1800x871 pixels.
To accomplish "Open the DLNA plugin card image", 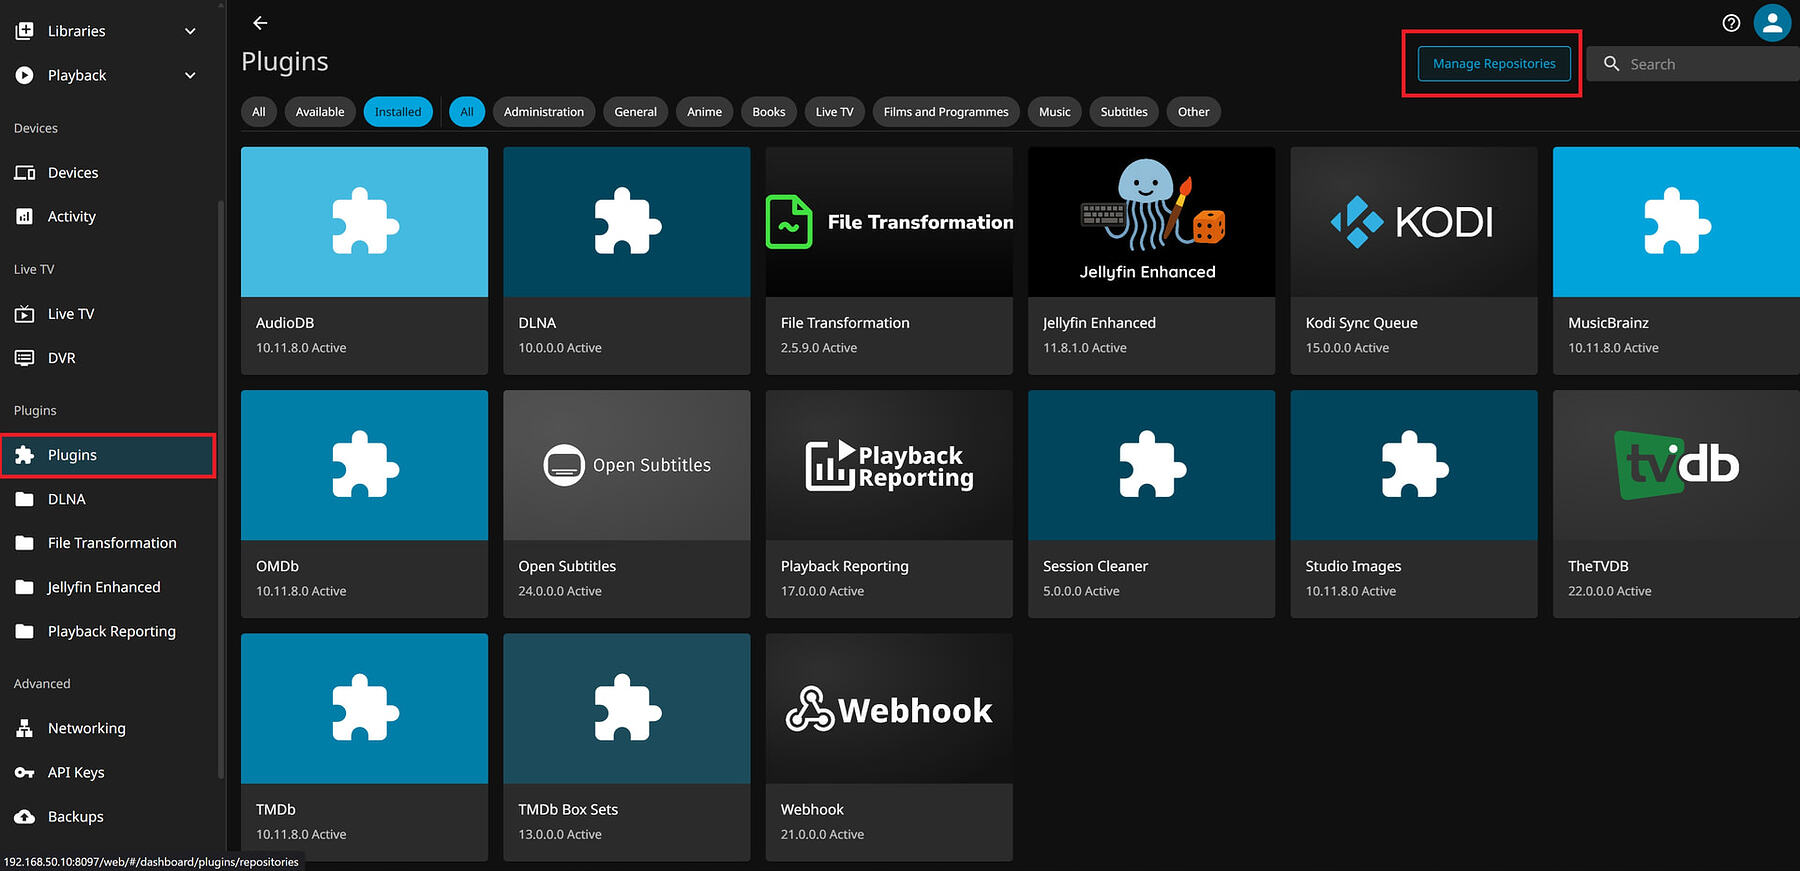I will (627, 222).
